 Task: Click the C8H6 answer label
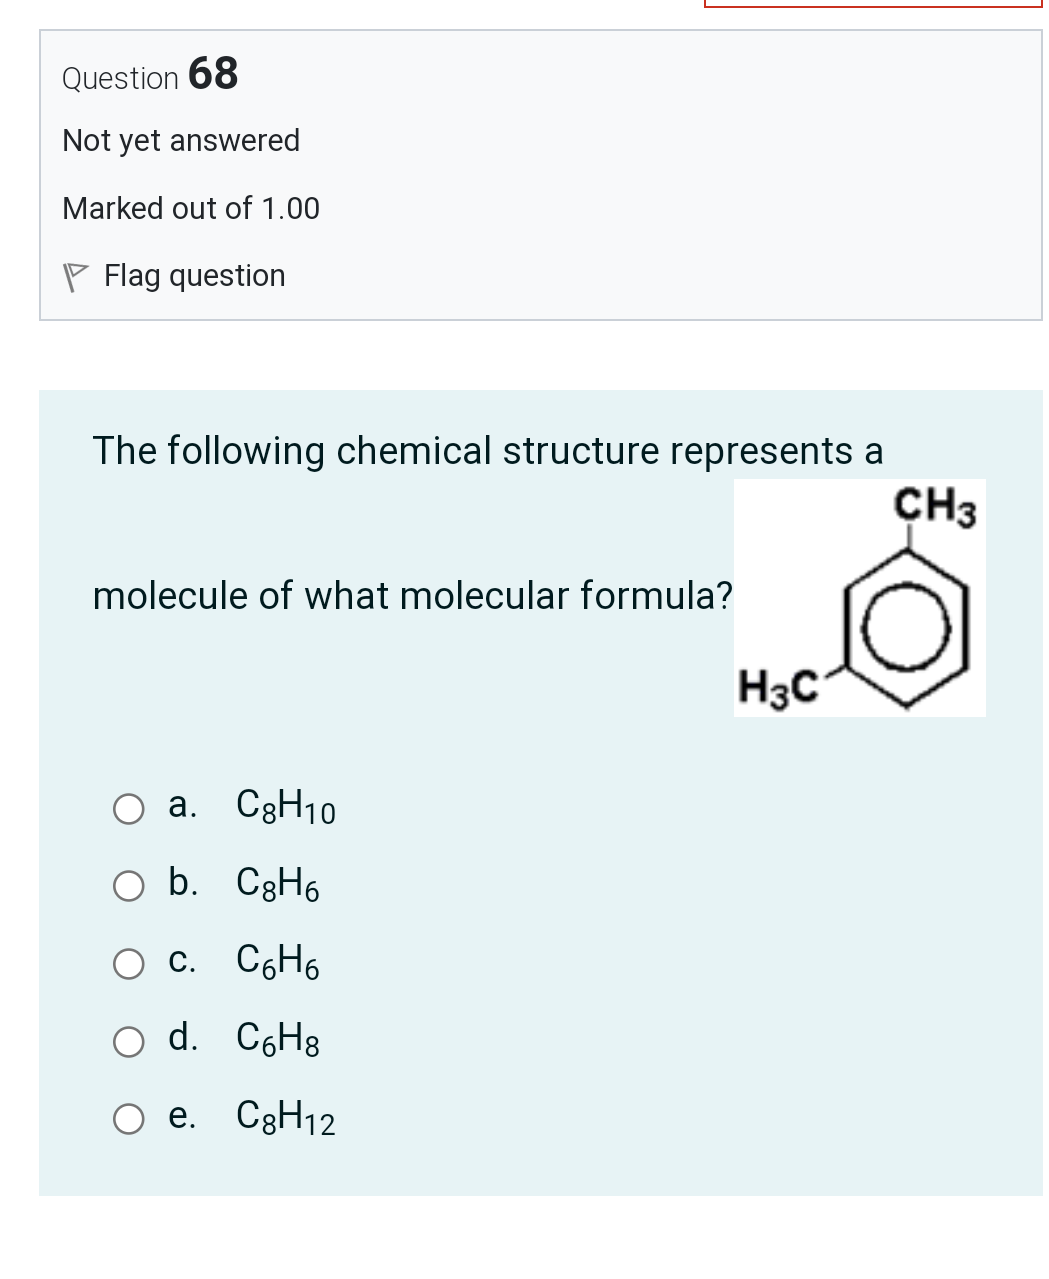[278, 884]
